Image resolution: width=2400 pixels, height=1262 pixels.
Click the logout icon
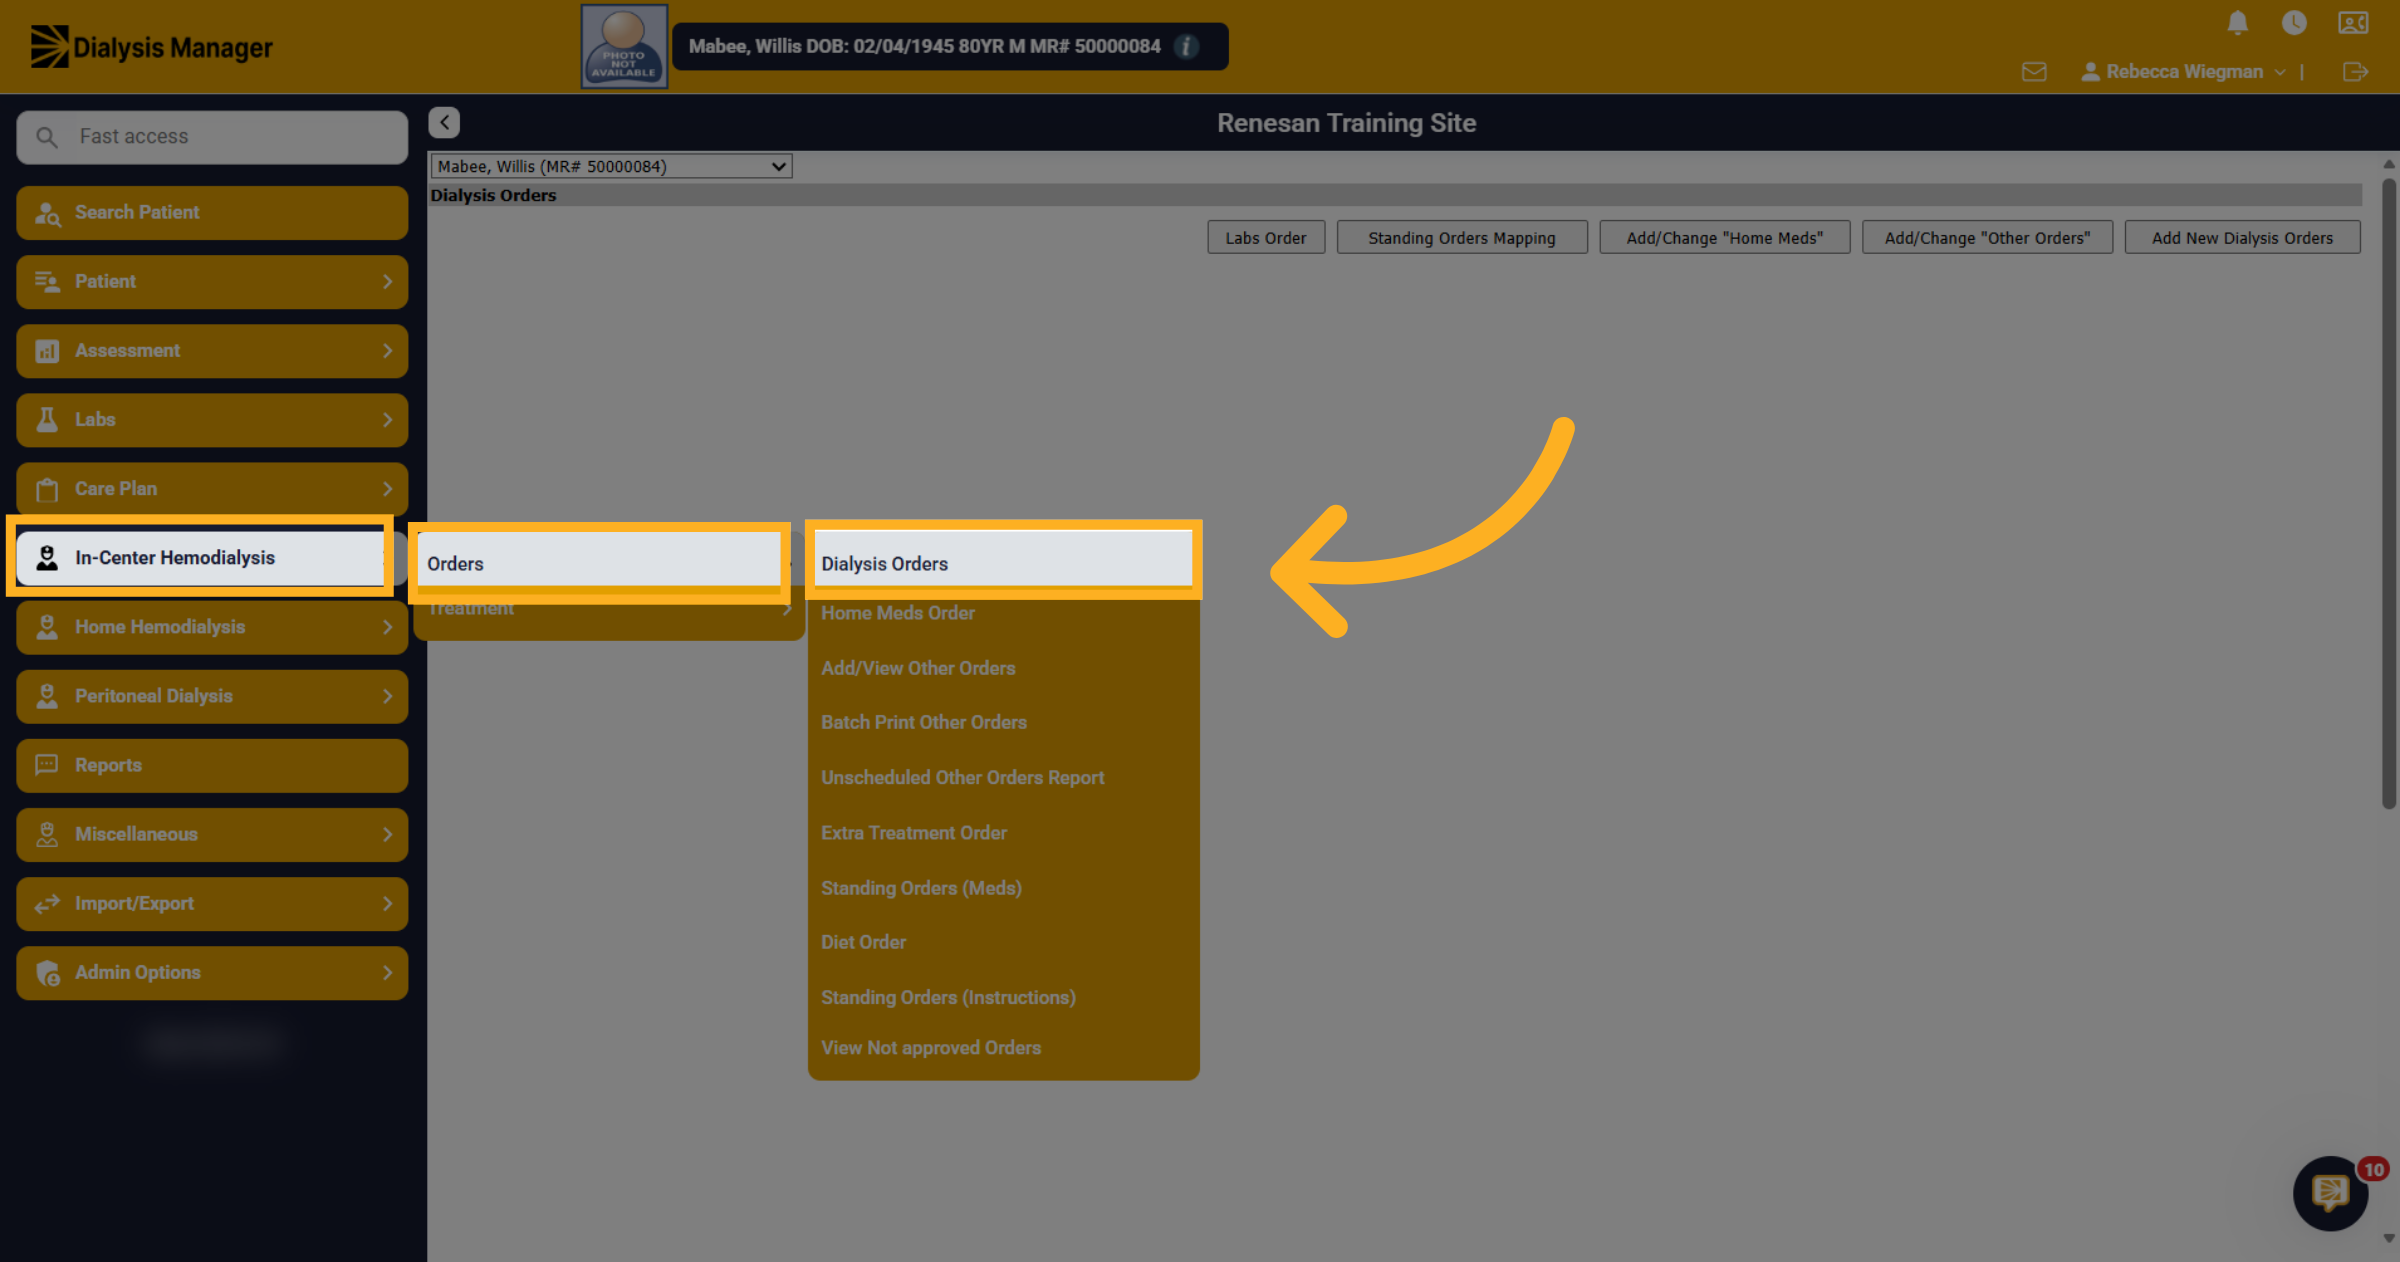[x=2355, y=72]
